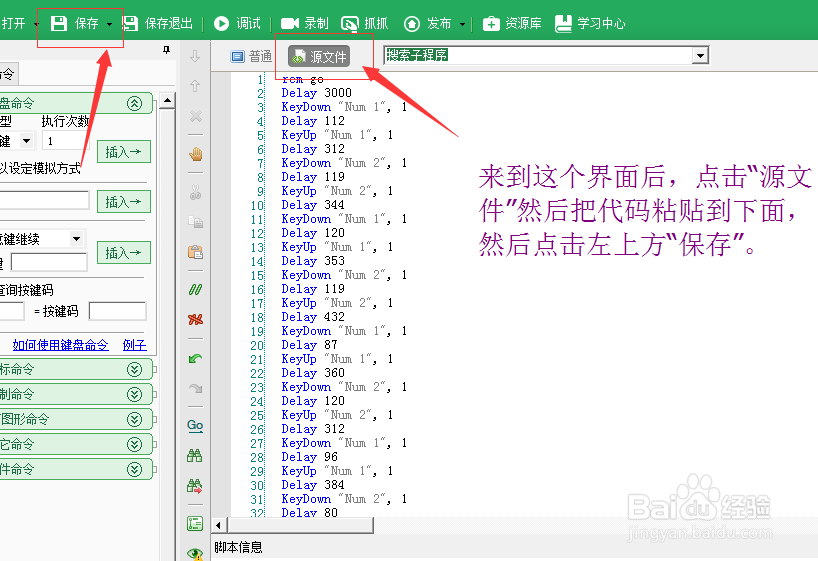This screenshot has height=561, width=818.
Task: Click the gray X delete icon
Action: tap(196, 116)
